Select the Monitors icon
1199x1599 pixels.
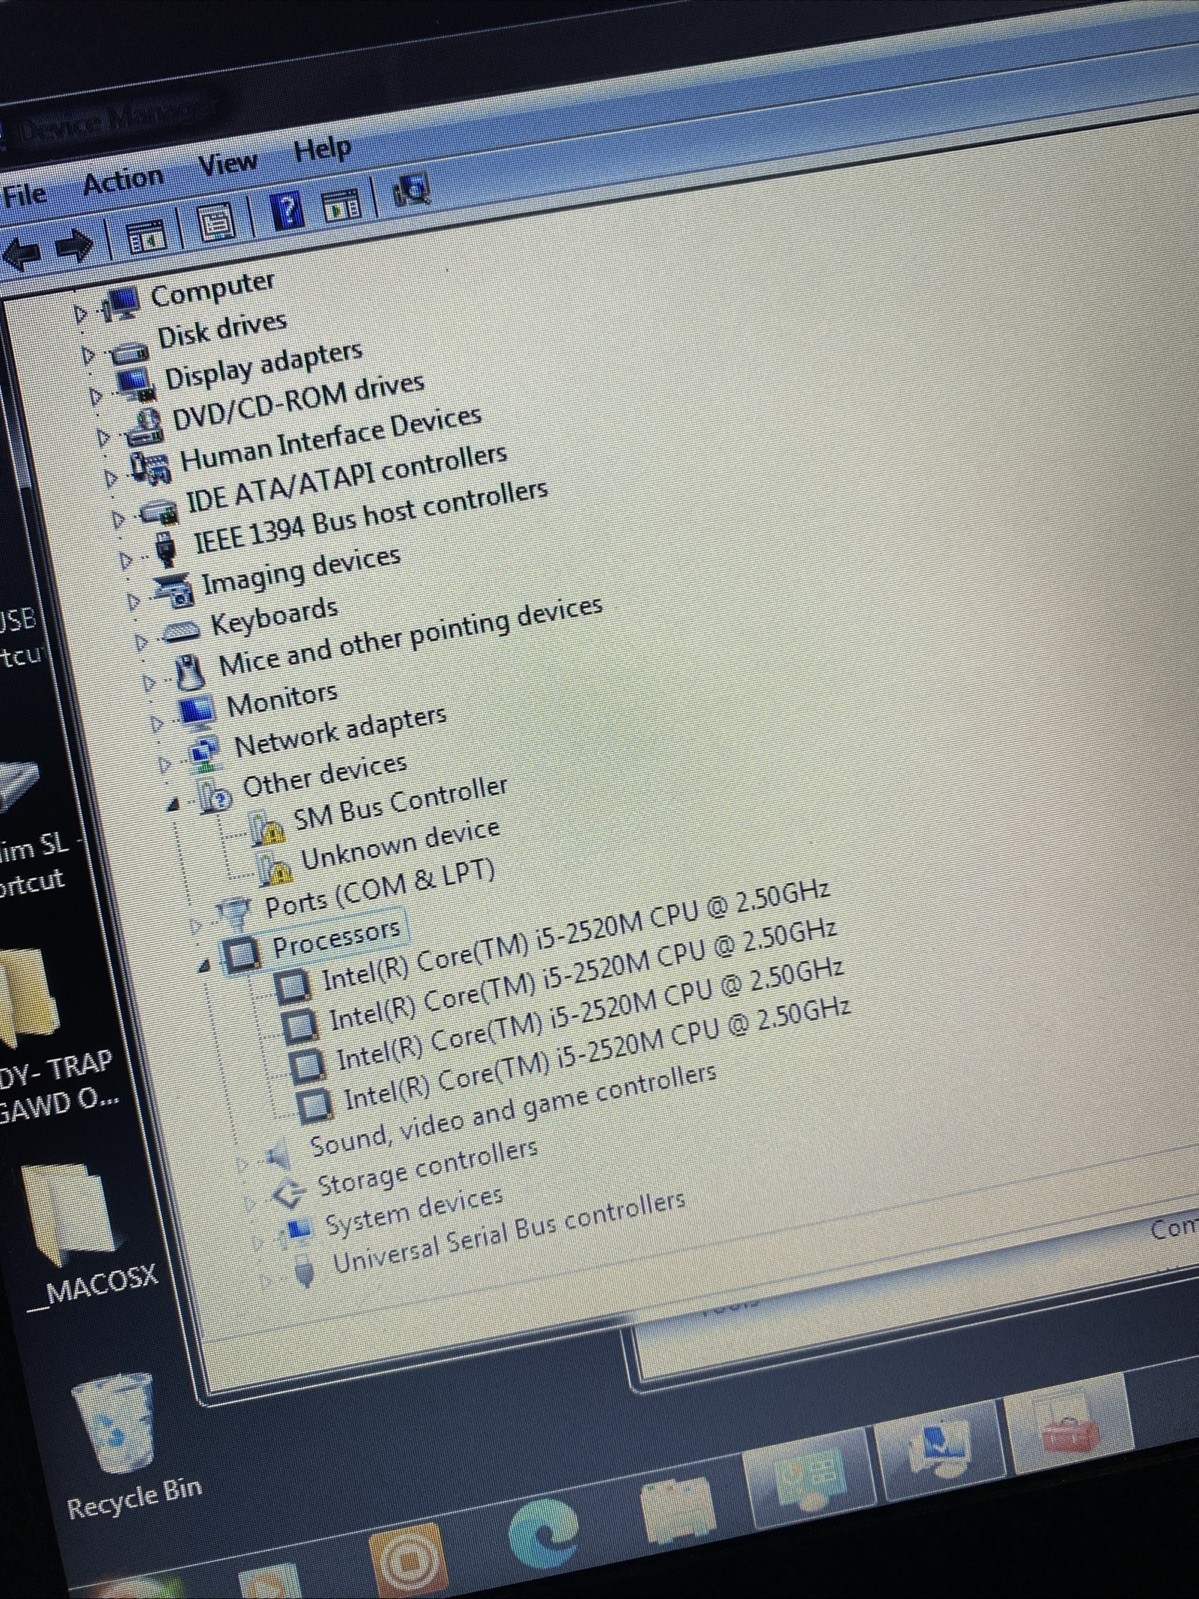point(197,711)
